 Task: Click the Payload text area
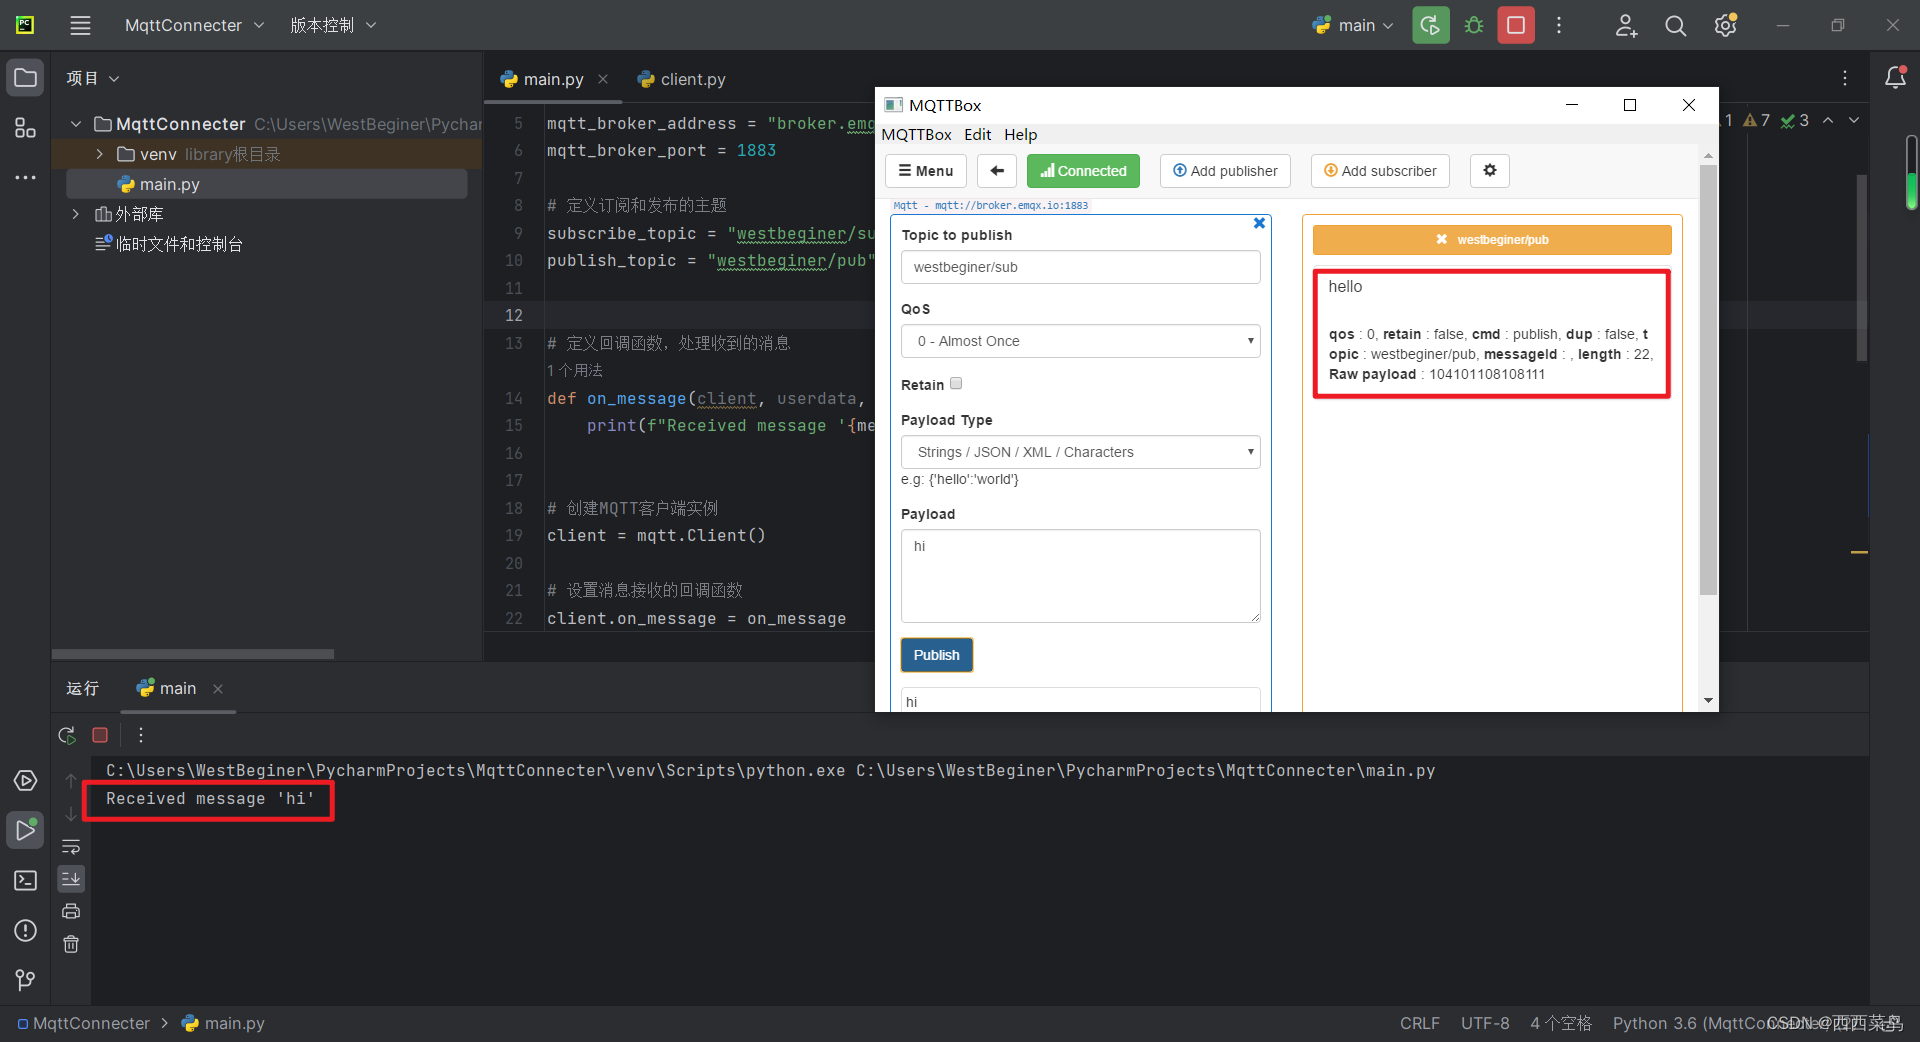[x=1081, y=576]
